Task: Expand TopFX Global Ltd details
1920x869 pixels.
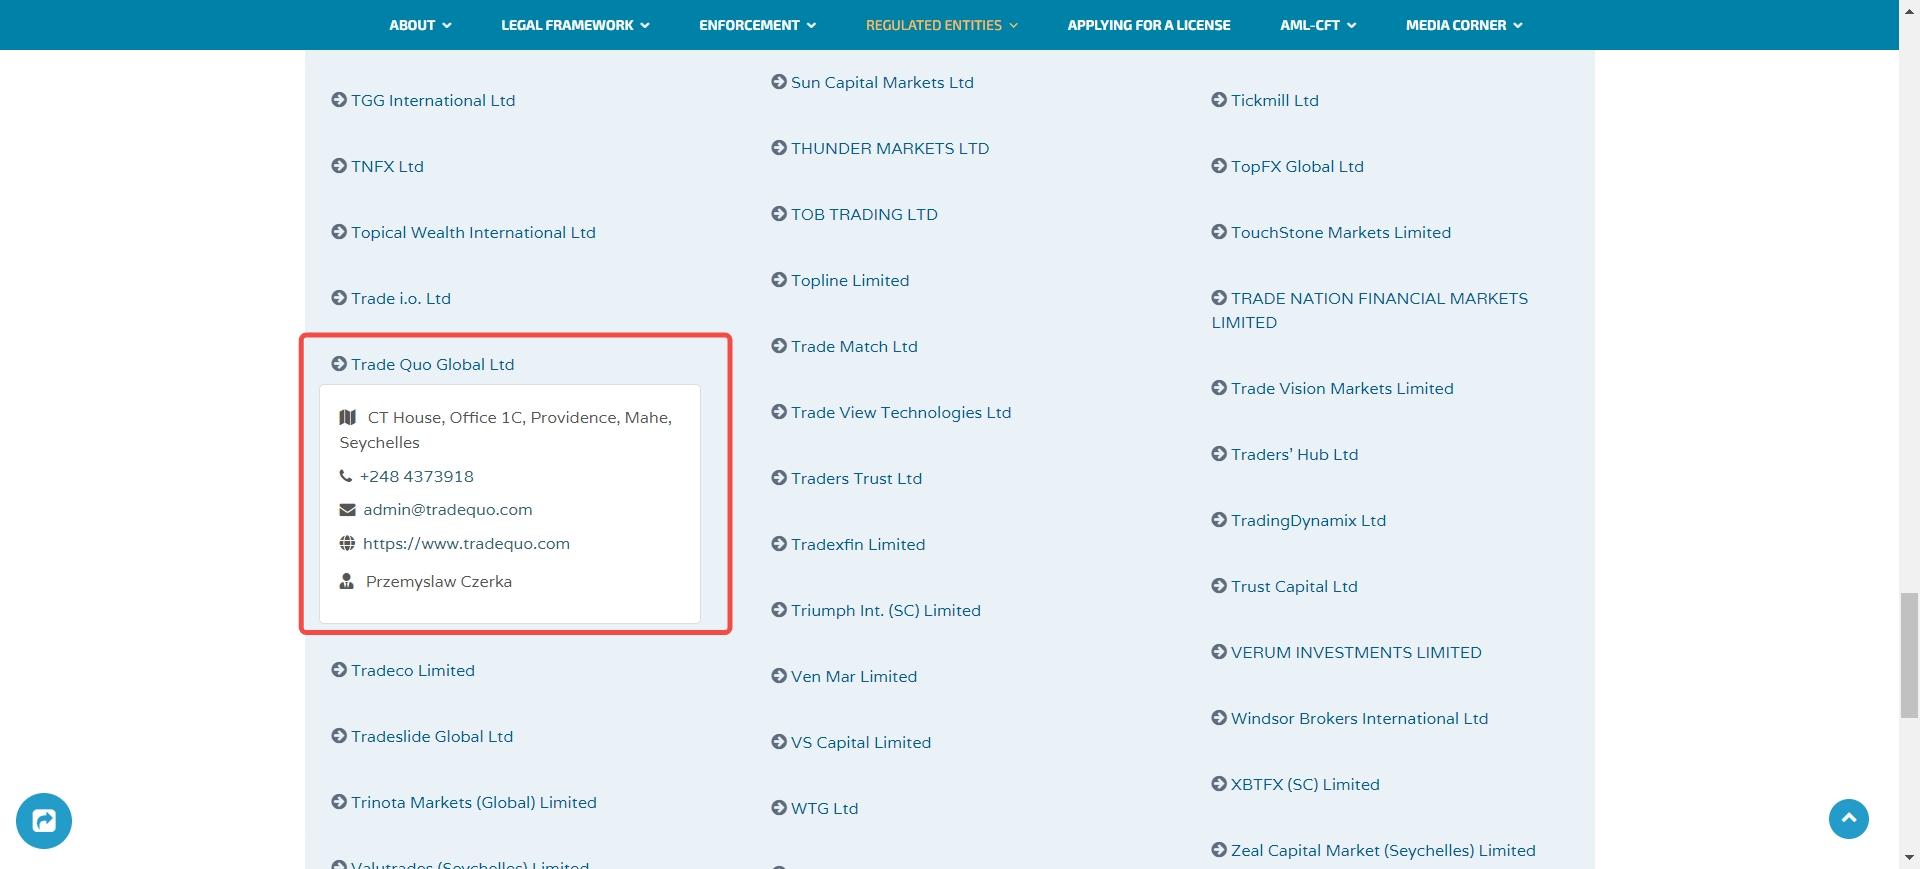Action: click(1287, 166)
